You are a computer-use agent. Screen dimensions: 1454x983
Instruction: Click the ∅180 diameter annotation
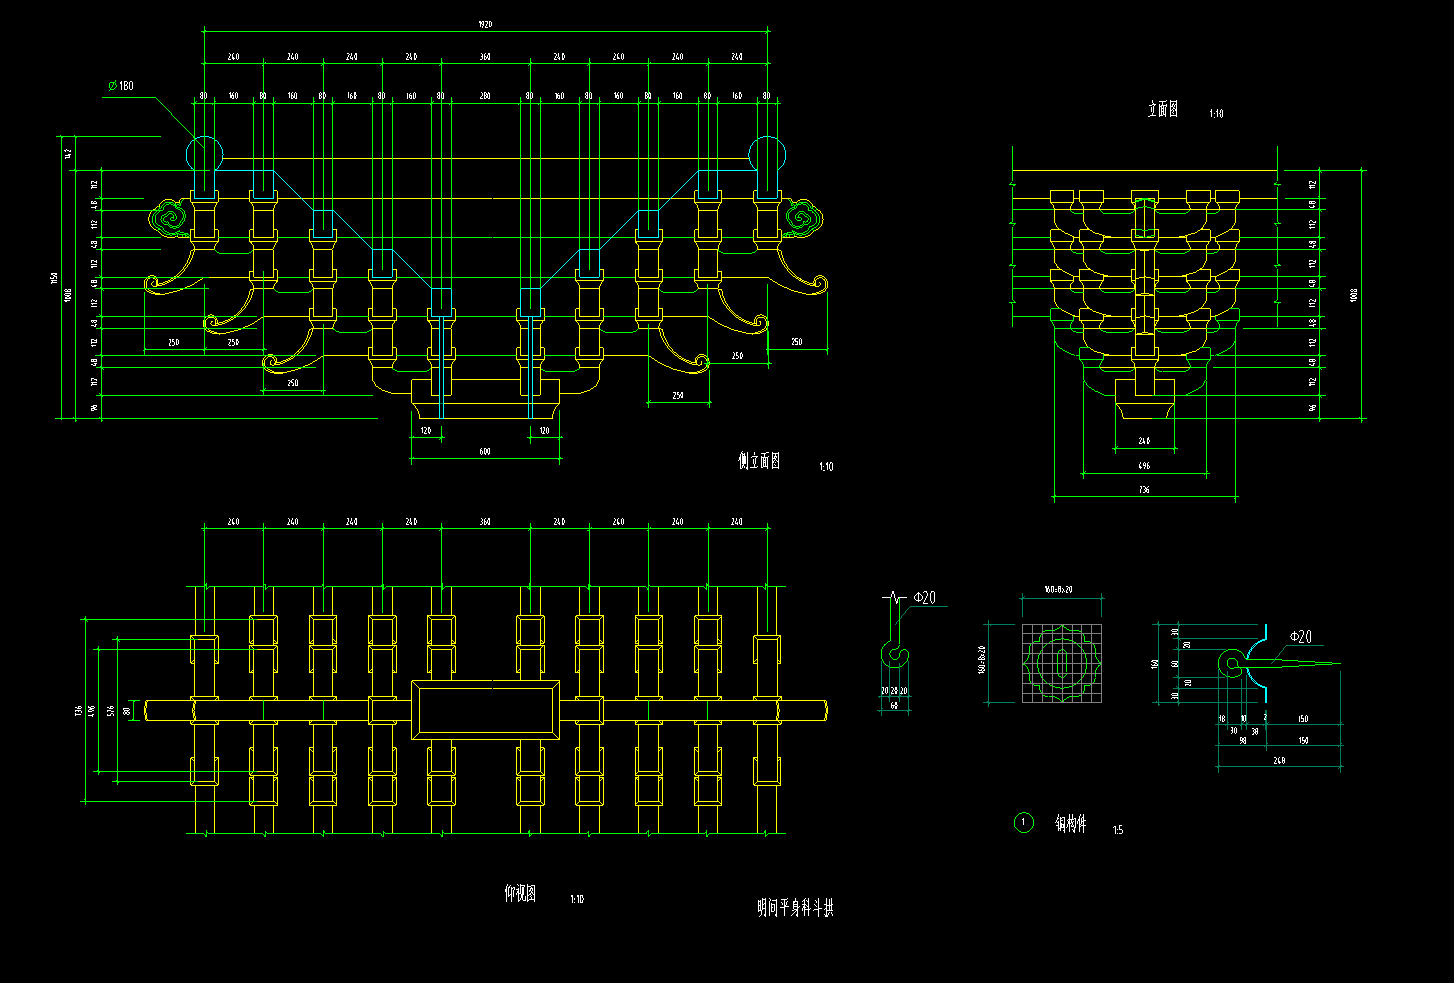tap(121, 86)
